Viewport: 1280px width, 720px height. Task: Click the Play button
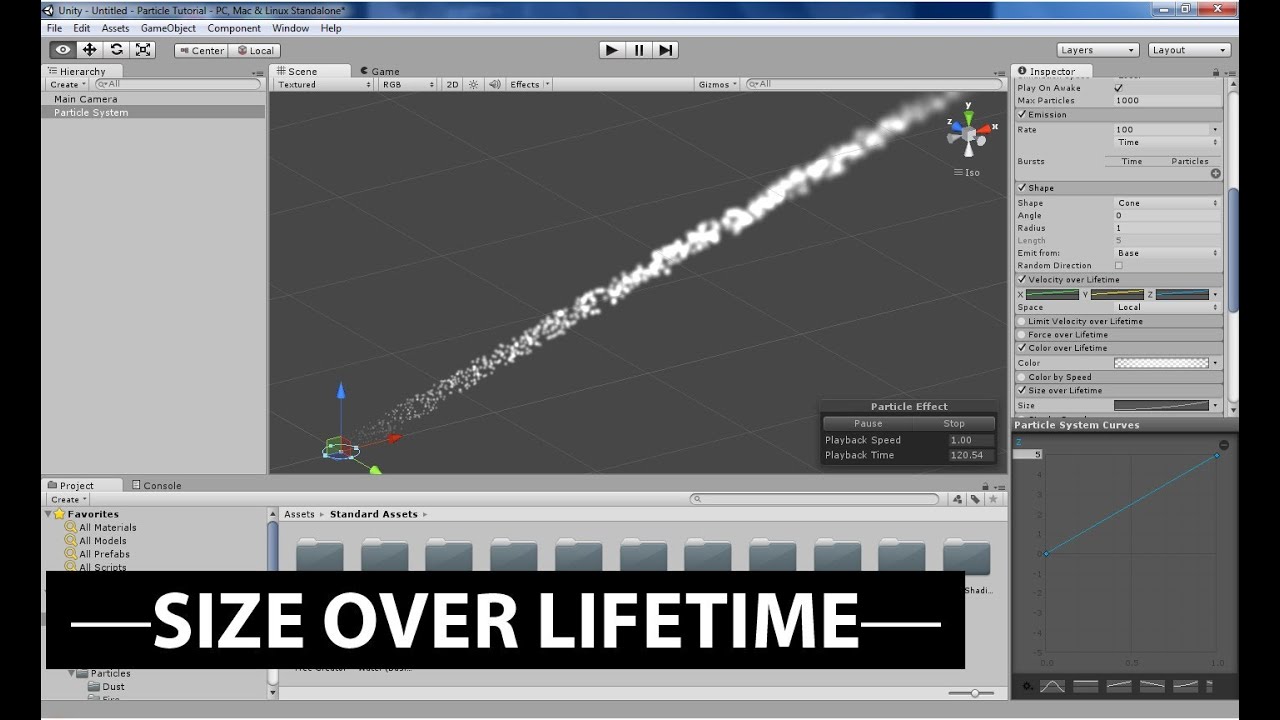pyautogui.click(x=612, y=50)
